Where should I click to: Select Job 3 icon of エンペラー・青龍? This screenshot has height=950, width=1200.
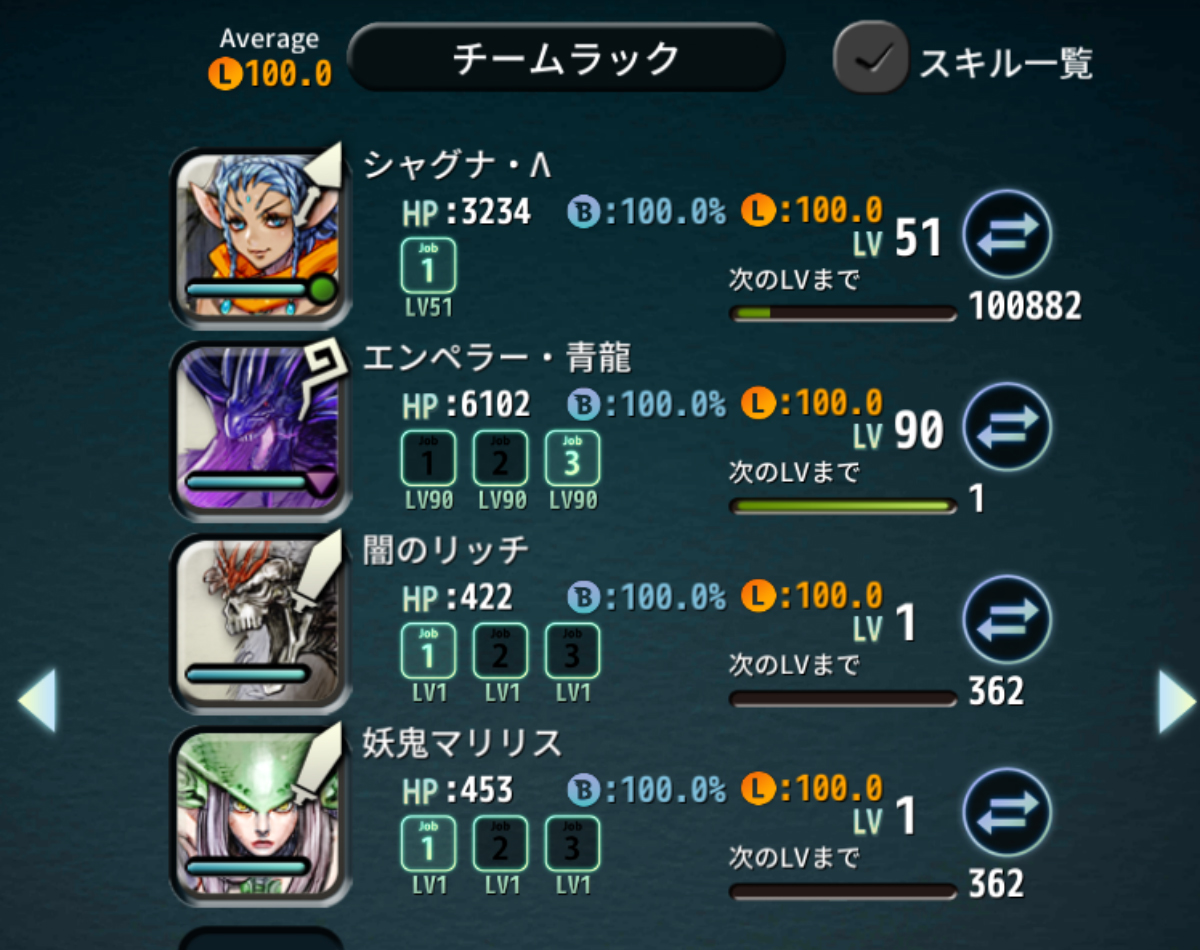point(573,458)
